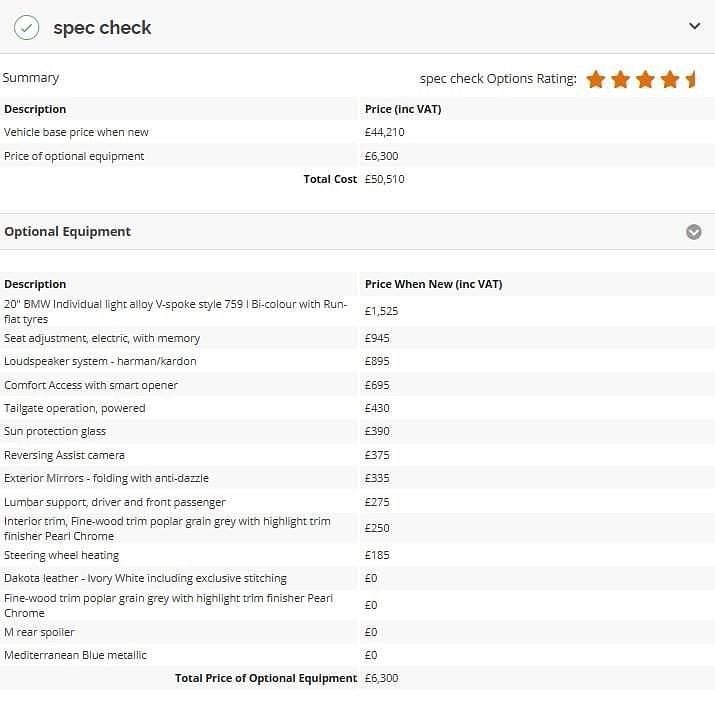Click the Loudspeaker system harman/kardon row
The image size is (715, 710).
pyautogui.click(x=358, y=361)
